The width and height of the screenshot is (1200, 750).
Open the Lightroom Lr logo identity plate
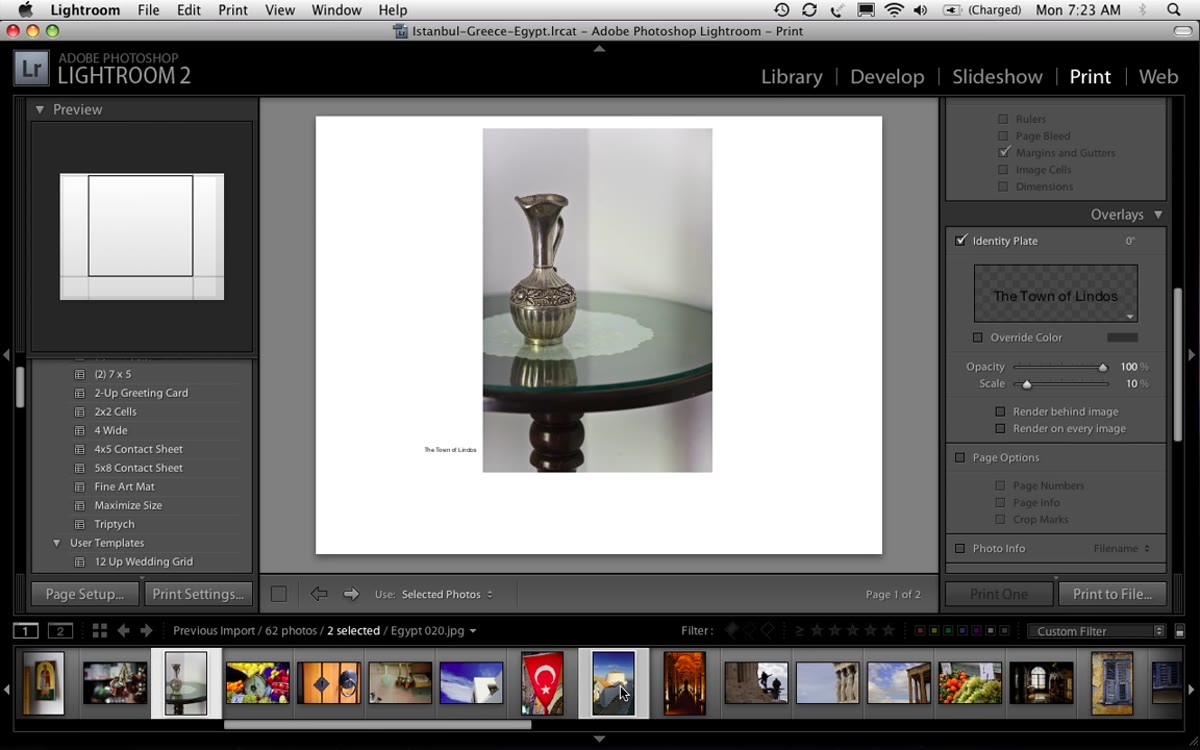[x=32, y=67]
